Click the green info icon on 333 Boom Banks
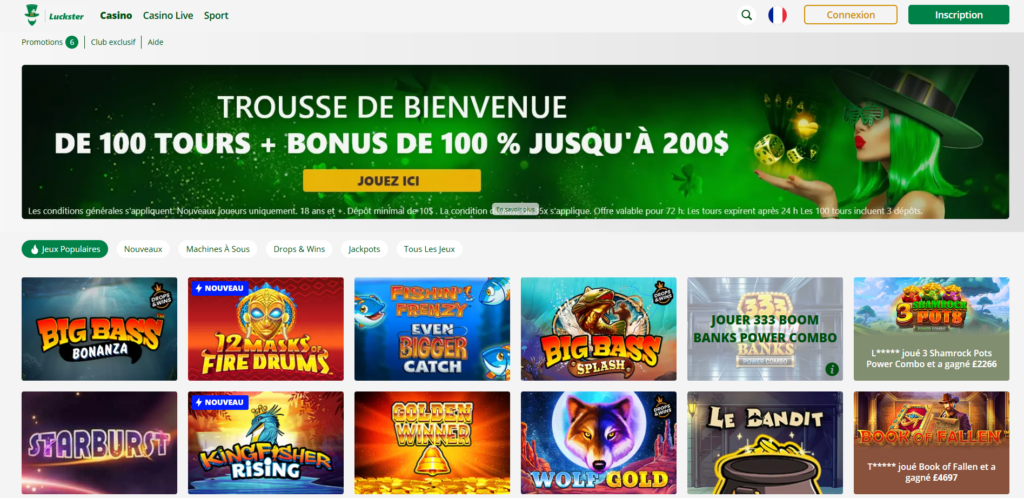This screenshot has width=1024, height=498. pyautogui.click(x=831, y=369)
